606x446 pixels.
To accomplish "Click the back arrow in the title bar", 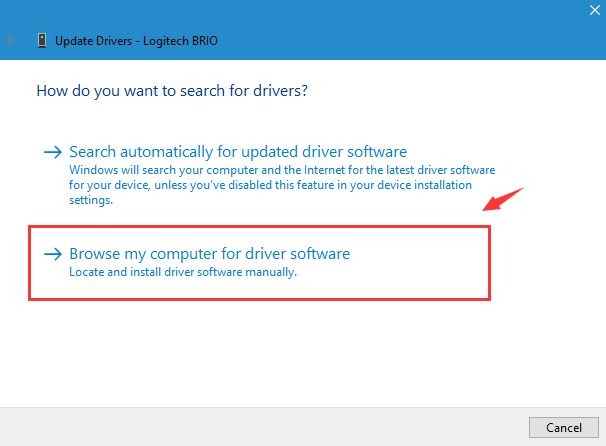I will click(x=12, y=40).
